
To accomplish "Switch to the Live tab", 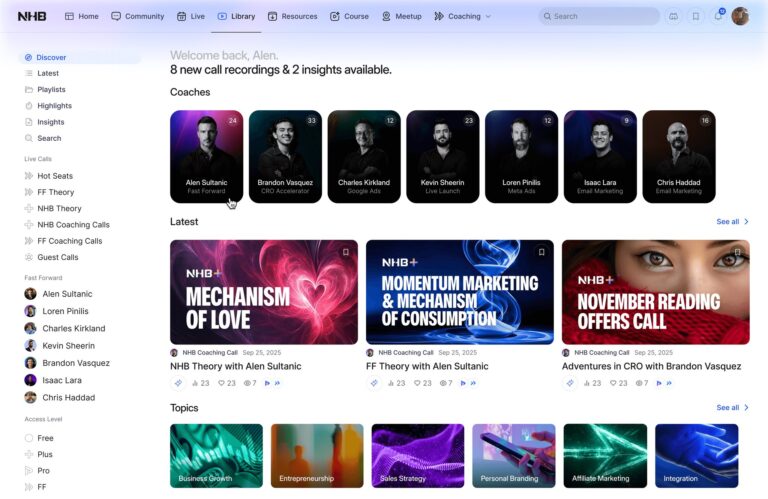I will (191, 16).
